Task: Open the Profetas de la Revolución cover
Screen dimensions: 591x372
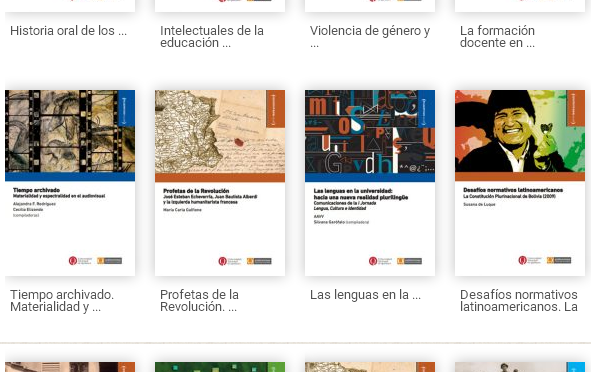Action: 220,183
